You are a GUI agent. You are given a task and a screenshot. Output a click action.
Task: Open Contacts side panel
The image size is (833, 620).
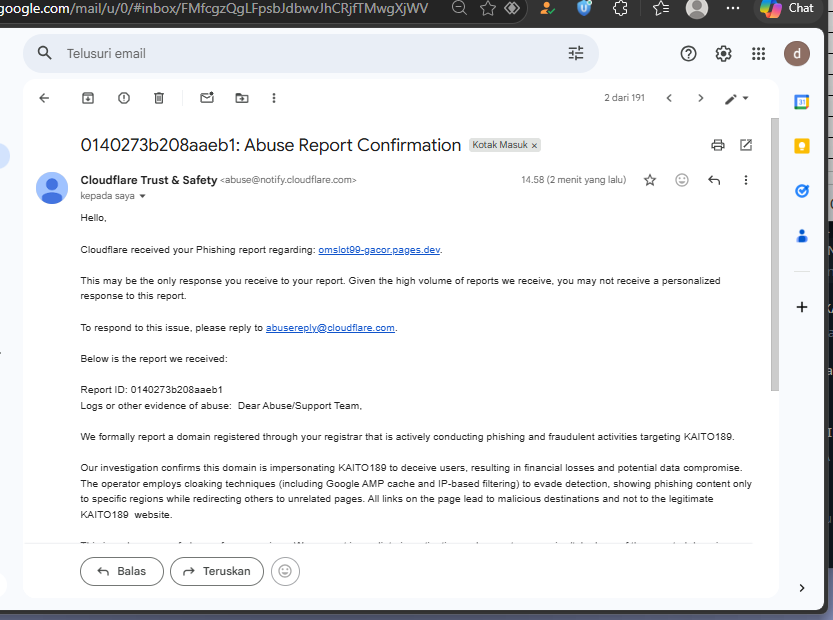click(802, 235)
